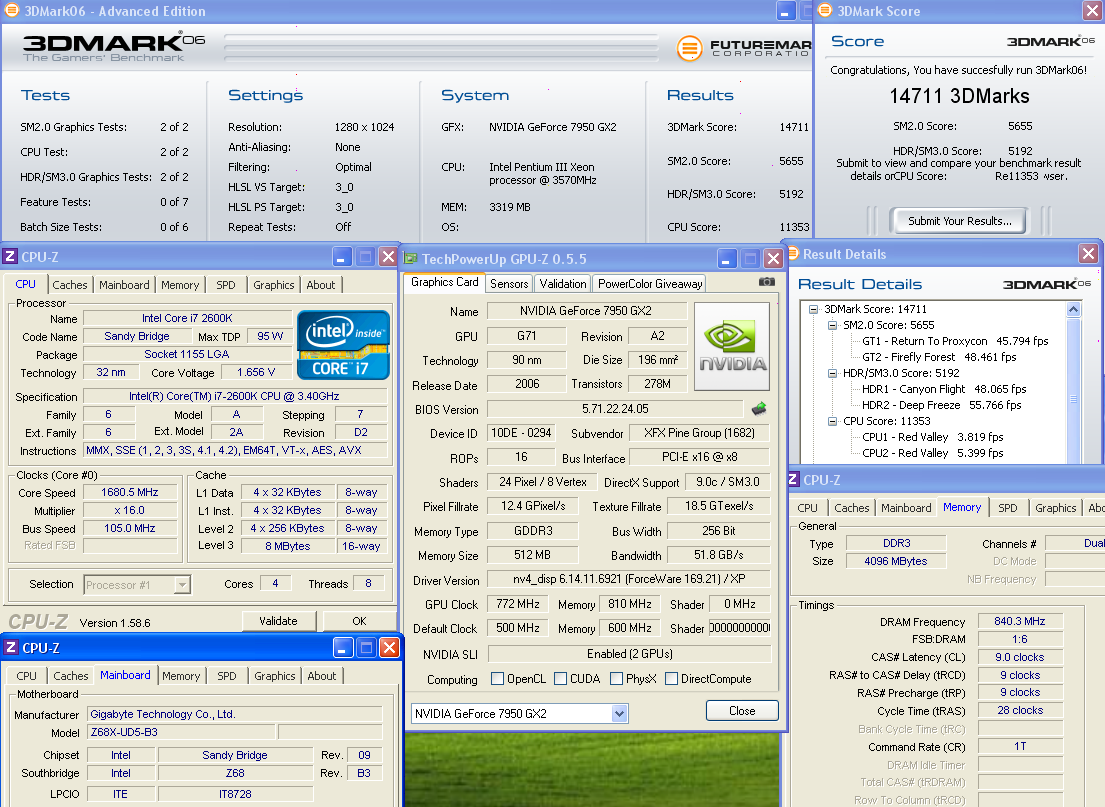This screenshot has height=807, width=1105.
Task: Click the NVIDIA SLI Enabled (2 GPUs) field
Action: (x=629, y=654)
